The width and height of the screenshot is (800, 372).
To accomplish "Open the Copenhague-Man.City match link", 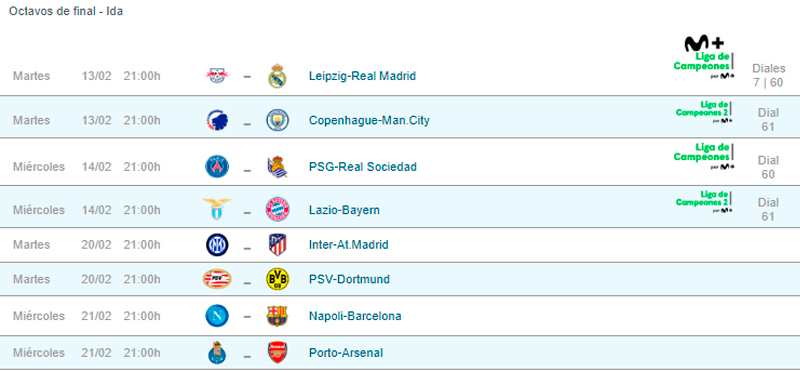I will tap(369, 120).
